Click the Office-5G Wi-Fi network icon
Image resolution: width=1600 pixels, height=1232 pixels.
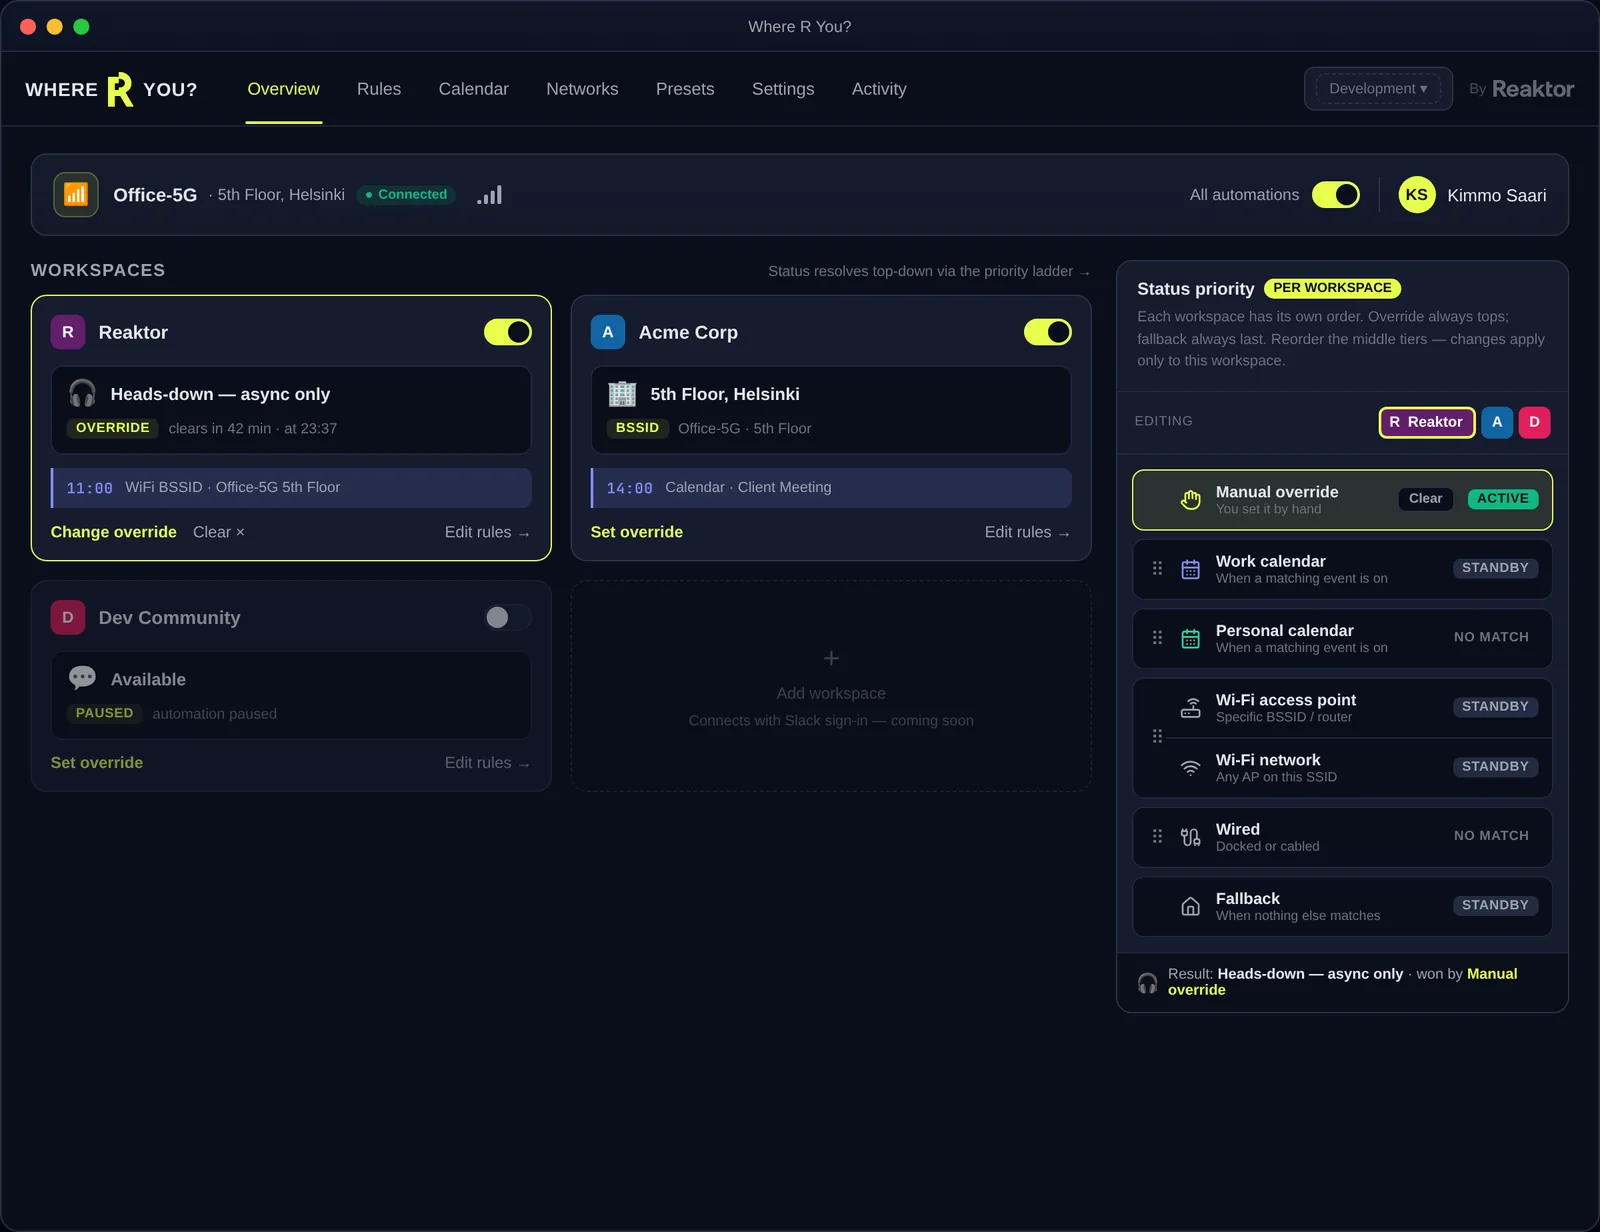tap(76, 195)
